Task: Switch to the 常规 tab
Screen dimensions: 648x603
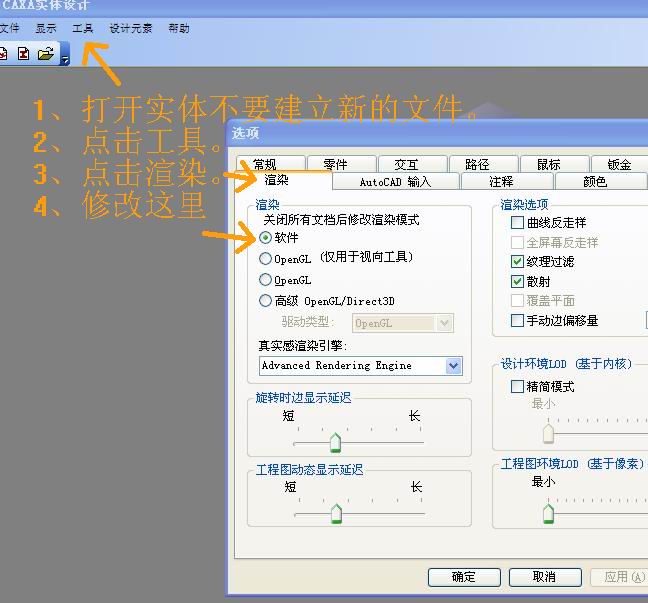Action: (x=270, y=164)
